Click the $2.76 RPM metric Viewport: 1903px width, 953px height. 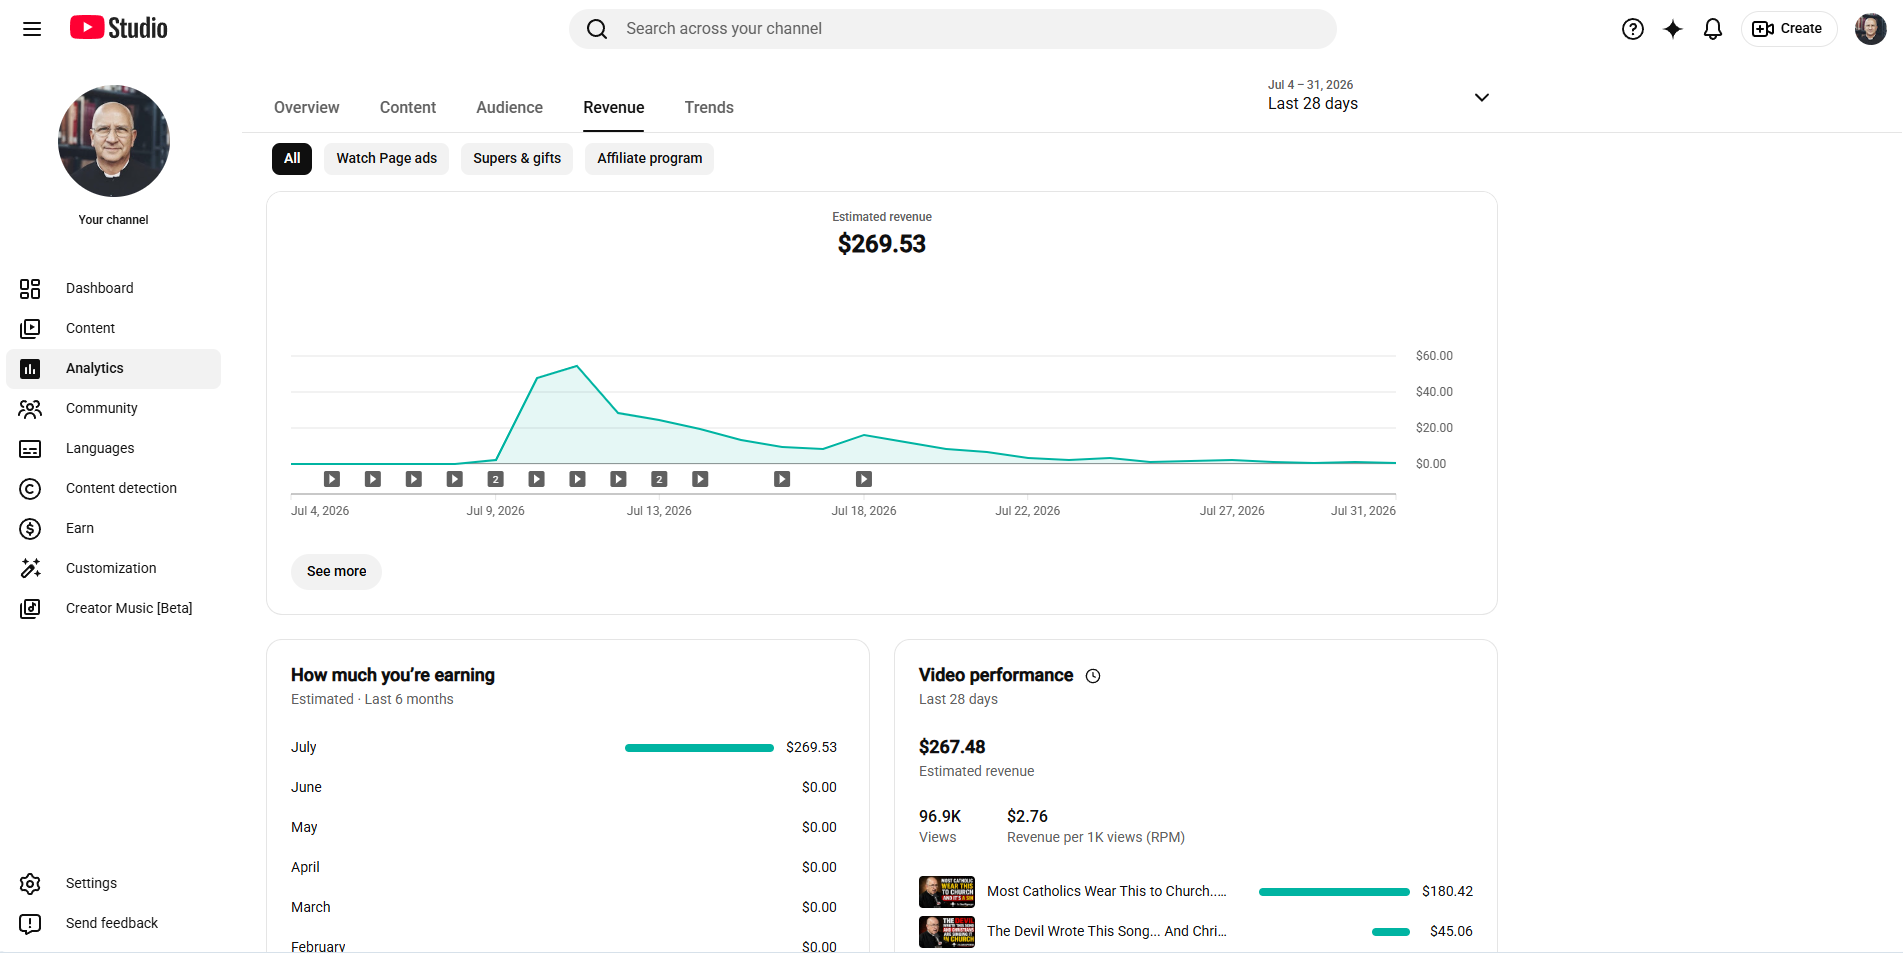[x=1096, y=826]
